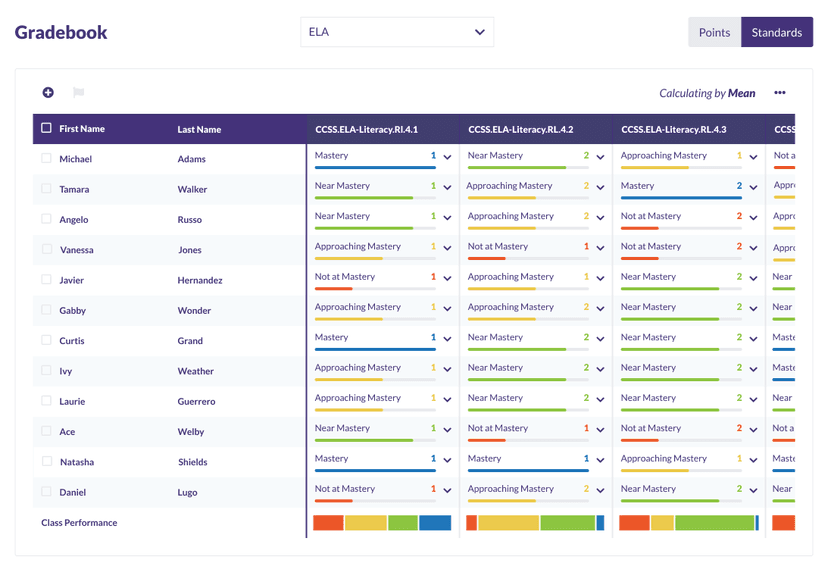Open the ELA subject dropdown
The image size is (828, 570).
[397, 32]
